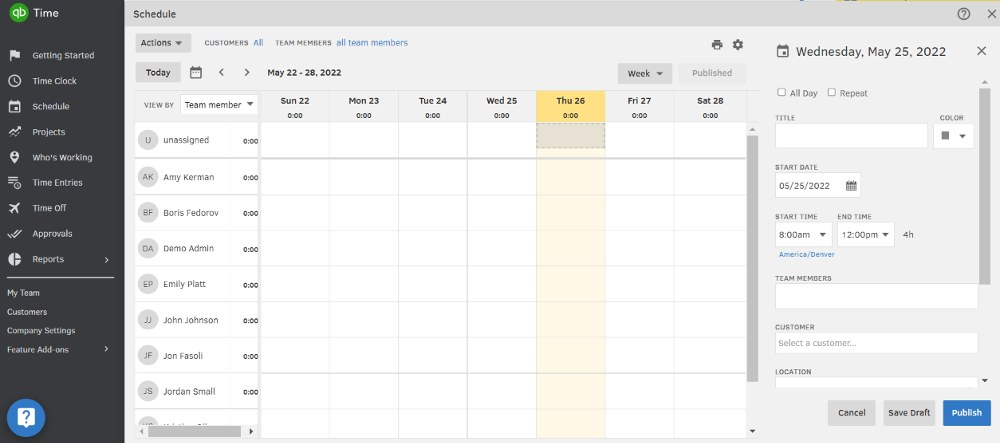Image resolution: width=1000 pixels, height=443 pixels.
Task: Open schedule settings gear icon
Action: (738, 45)
